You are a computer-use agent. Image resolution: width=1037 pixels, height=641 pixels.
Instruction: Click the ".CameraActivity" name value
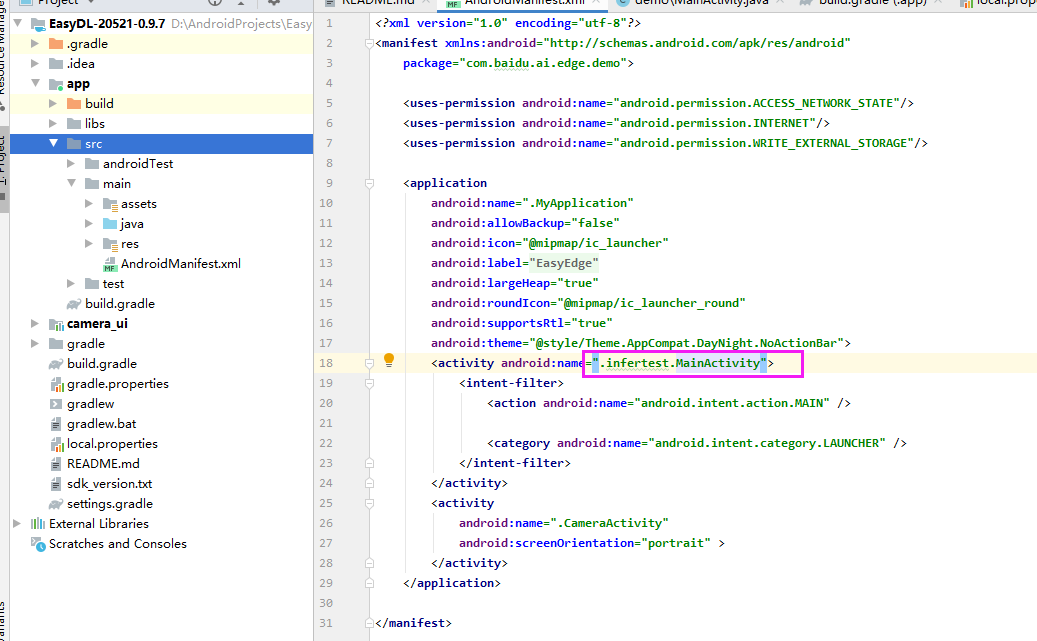point(609,523)
